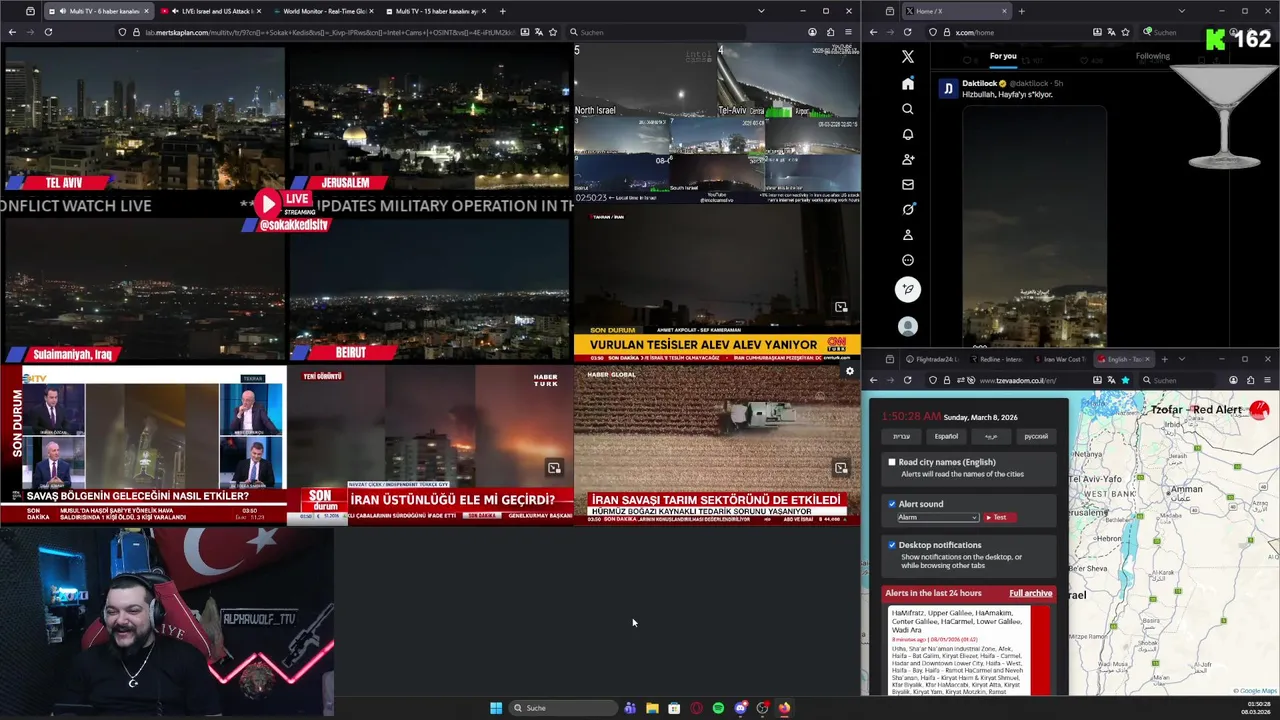Screen dimensions: 1280x720
Task: Select the Following tab on X
Action: click(x=1152, y=56)
